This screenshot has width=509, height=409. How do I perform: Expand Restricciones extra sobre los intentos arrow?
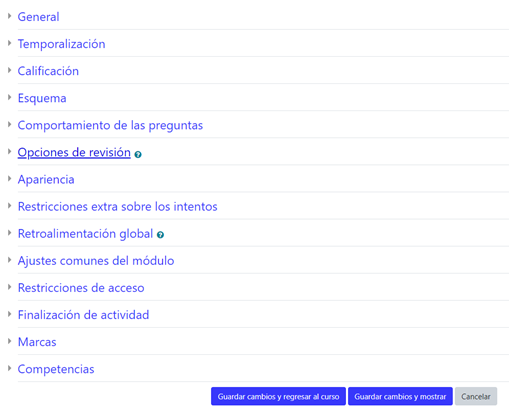[9, 206]
